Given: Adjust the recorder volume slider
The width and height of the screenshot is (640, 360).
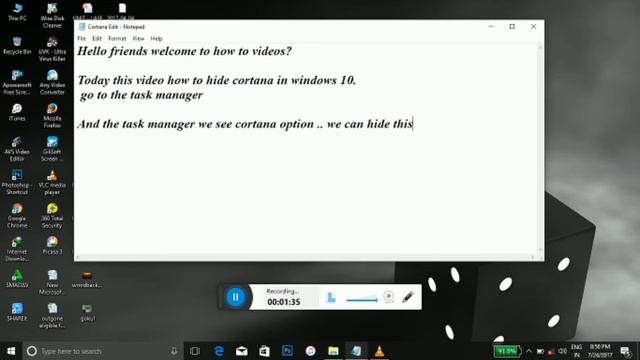Looking at the screenshot, I should [x=362, y=299].
